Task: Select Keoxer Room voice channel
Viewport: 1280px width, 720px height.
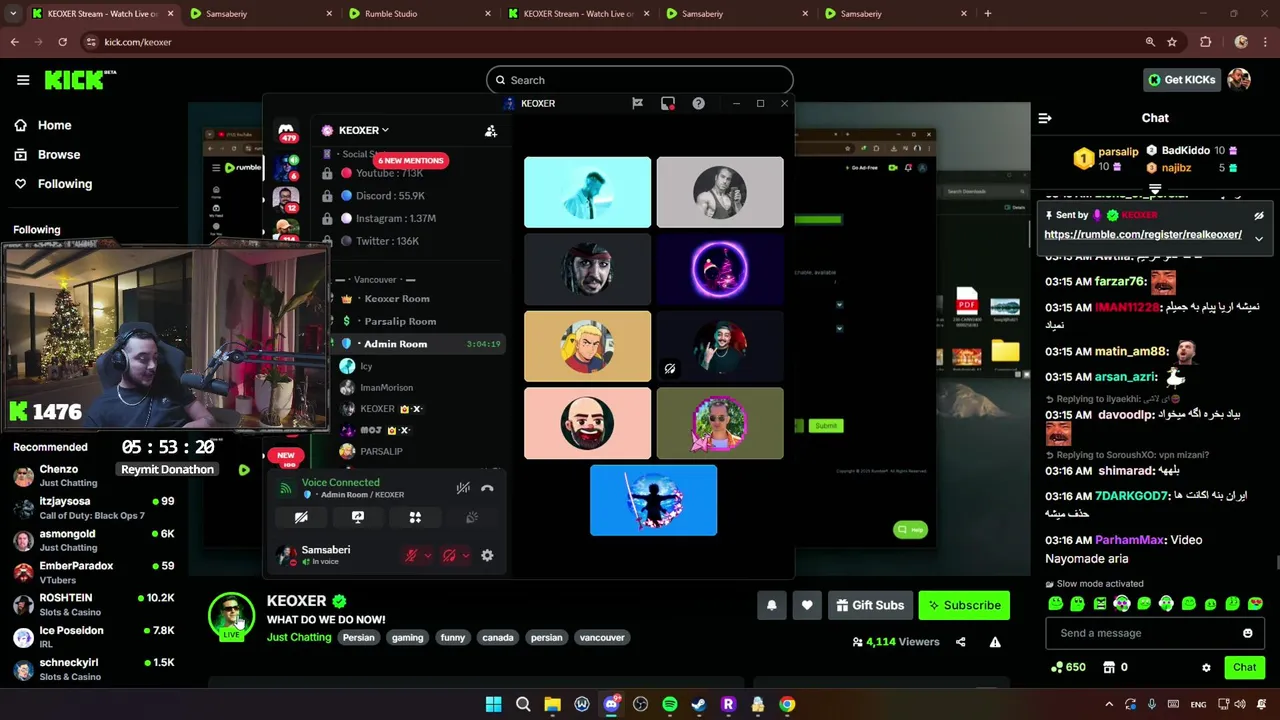Action: point(397,299)
